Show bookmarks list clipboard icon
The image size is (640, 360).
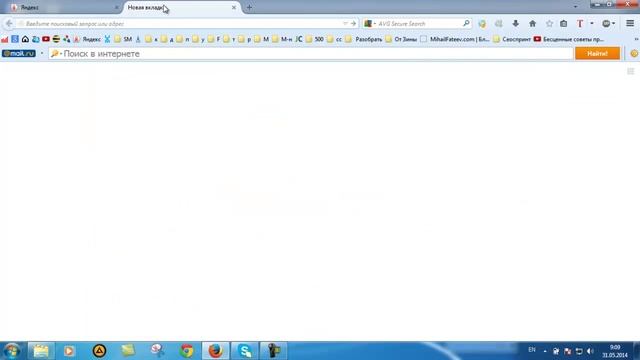point(564,24)
